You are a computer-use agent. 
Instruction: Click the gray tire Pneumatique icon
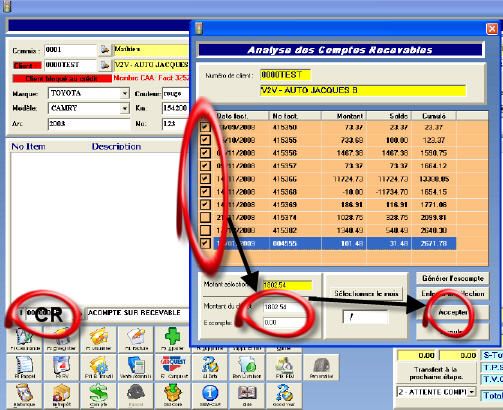pyautogui.click(x=321, y=367)
